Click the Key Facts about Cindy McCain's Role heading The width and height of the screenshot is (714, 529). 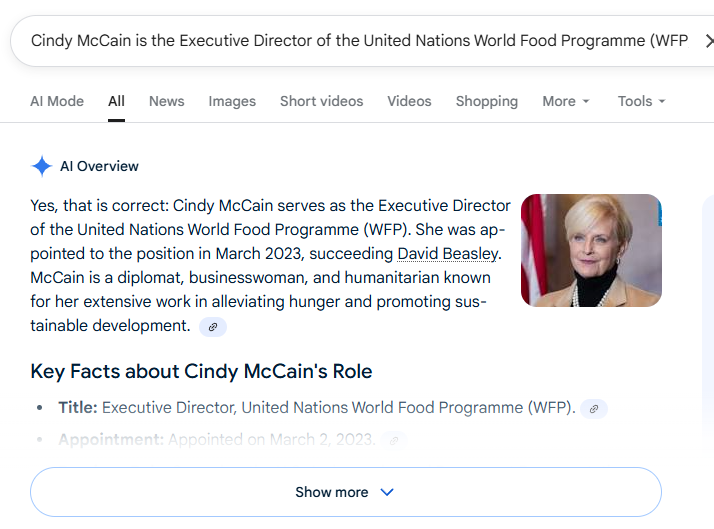pos(201,371)
